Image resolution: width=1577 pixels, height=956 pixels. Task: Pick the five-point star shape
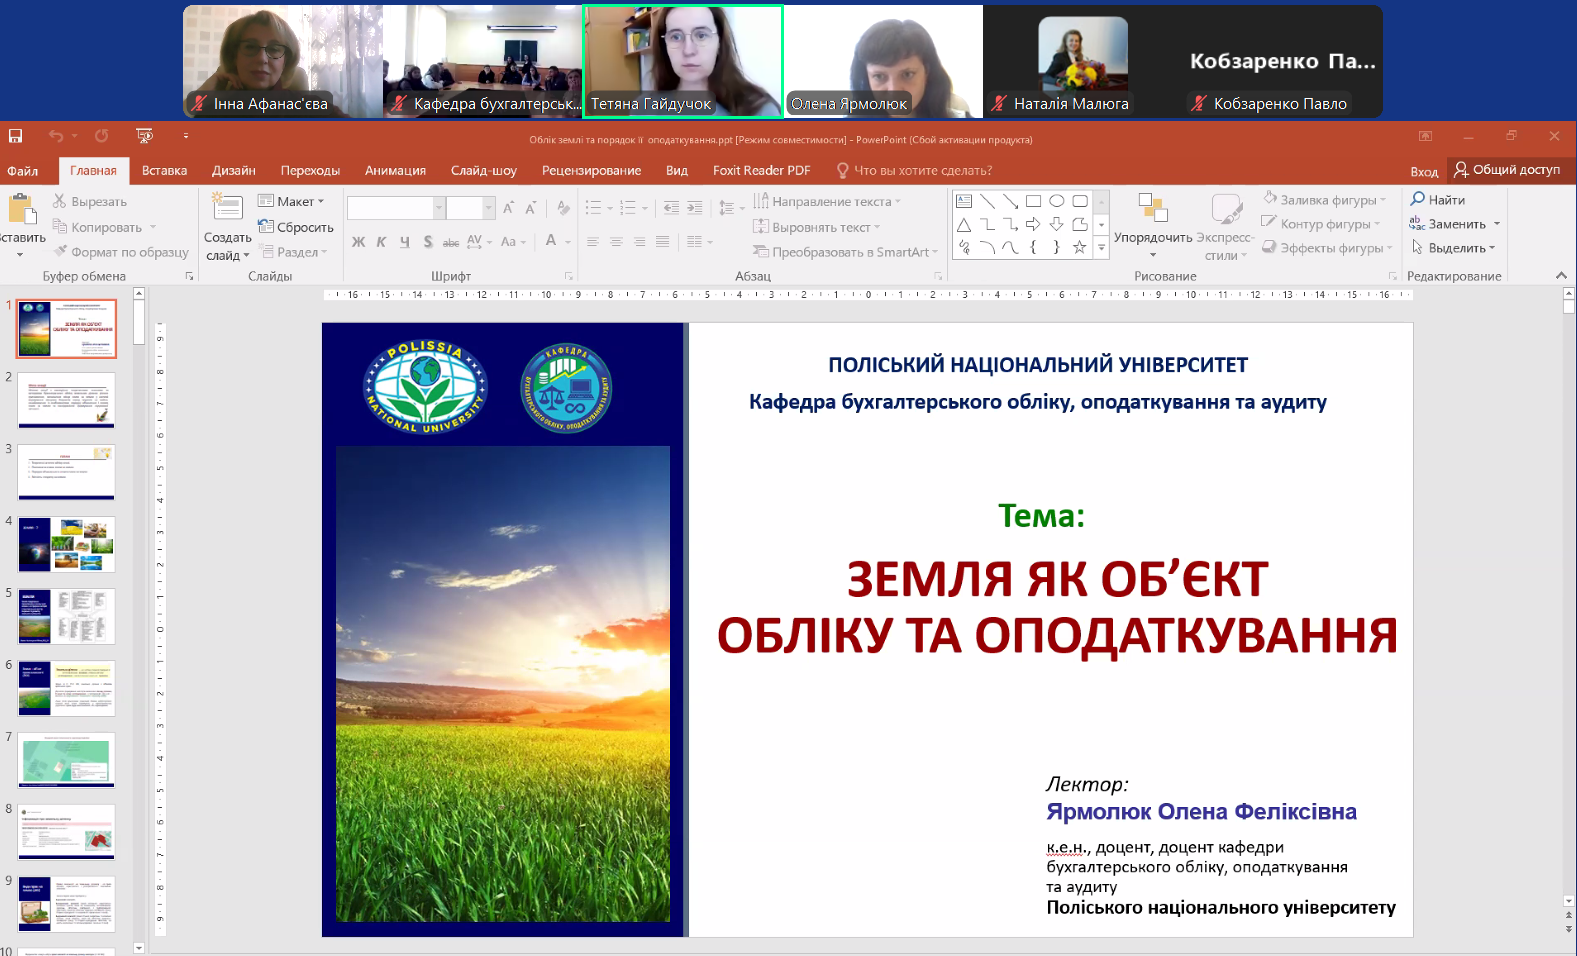point(1079,247)
